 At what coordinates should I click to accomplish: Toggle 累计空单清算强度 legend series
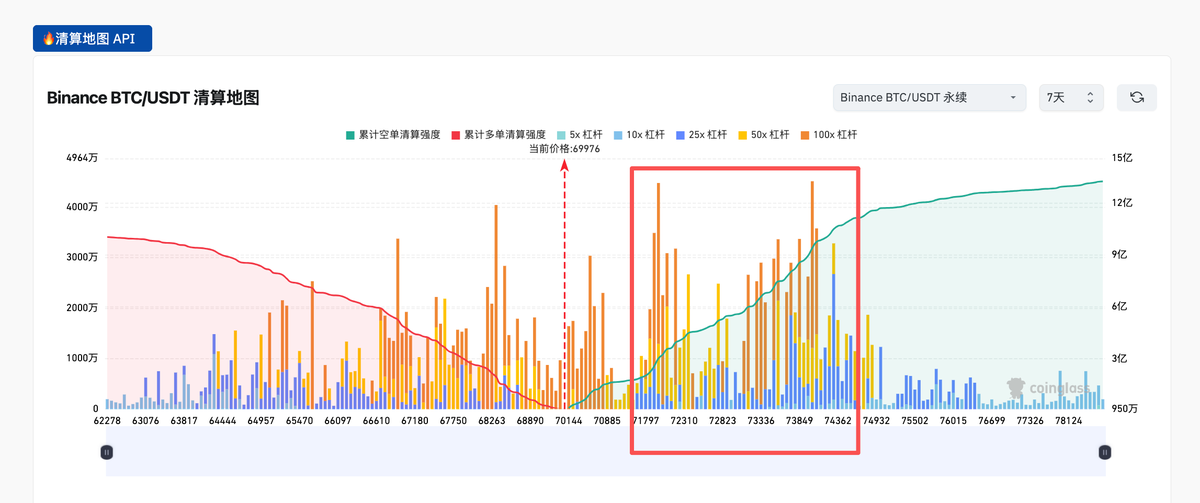393,134
